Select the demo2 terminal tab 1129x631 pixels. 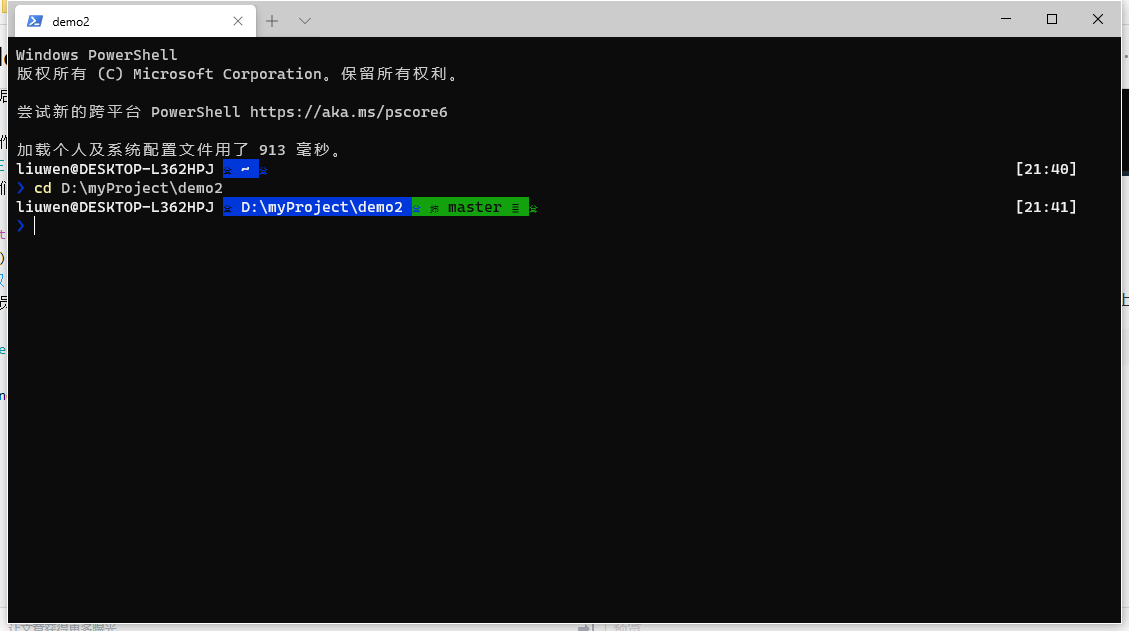point(135,21)
